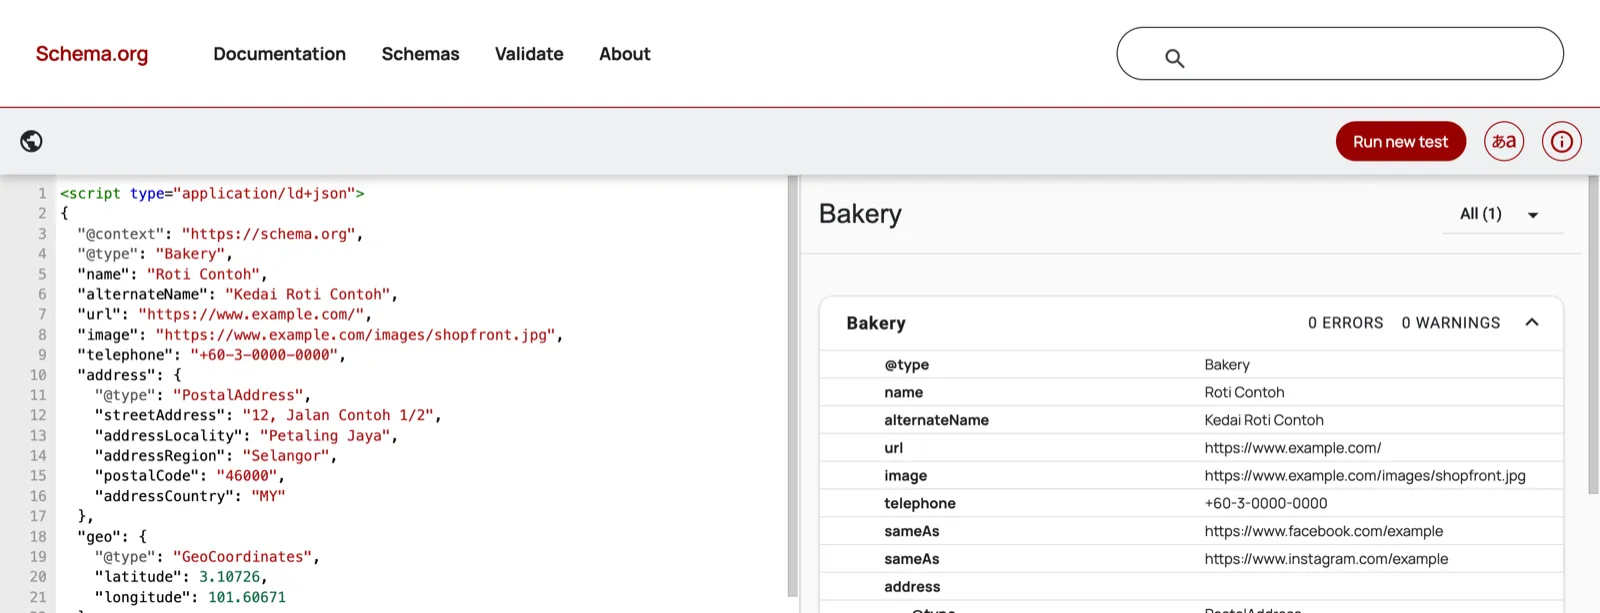Viewport: 1600px width, 613px height.
Task: Go to Schema.org home logo
Action: [x=92, y=54]
